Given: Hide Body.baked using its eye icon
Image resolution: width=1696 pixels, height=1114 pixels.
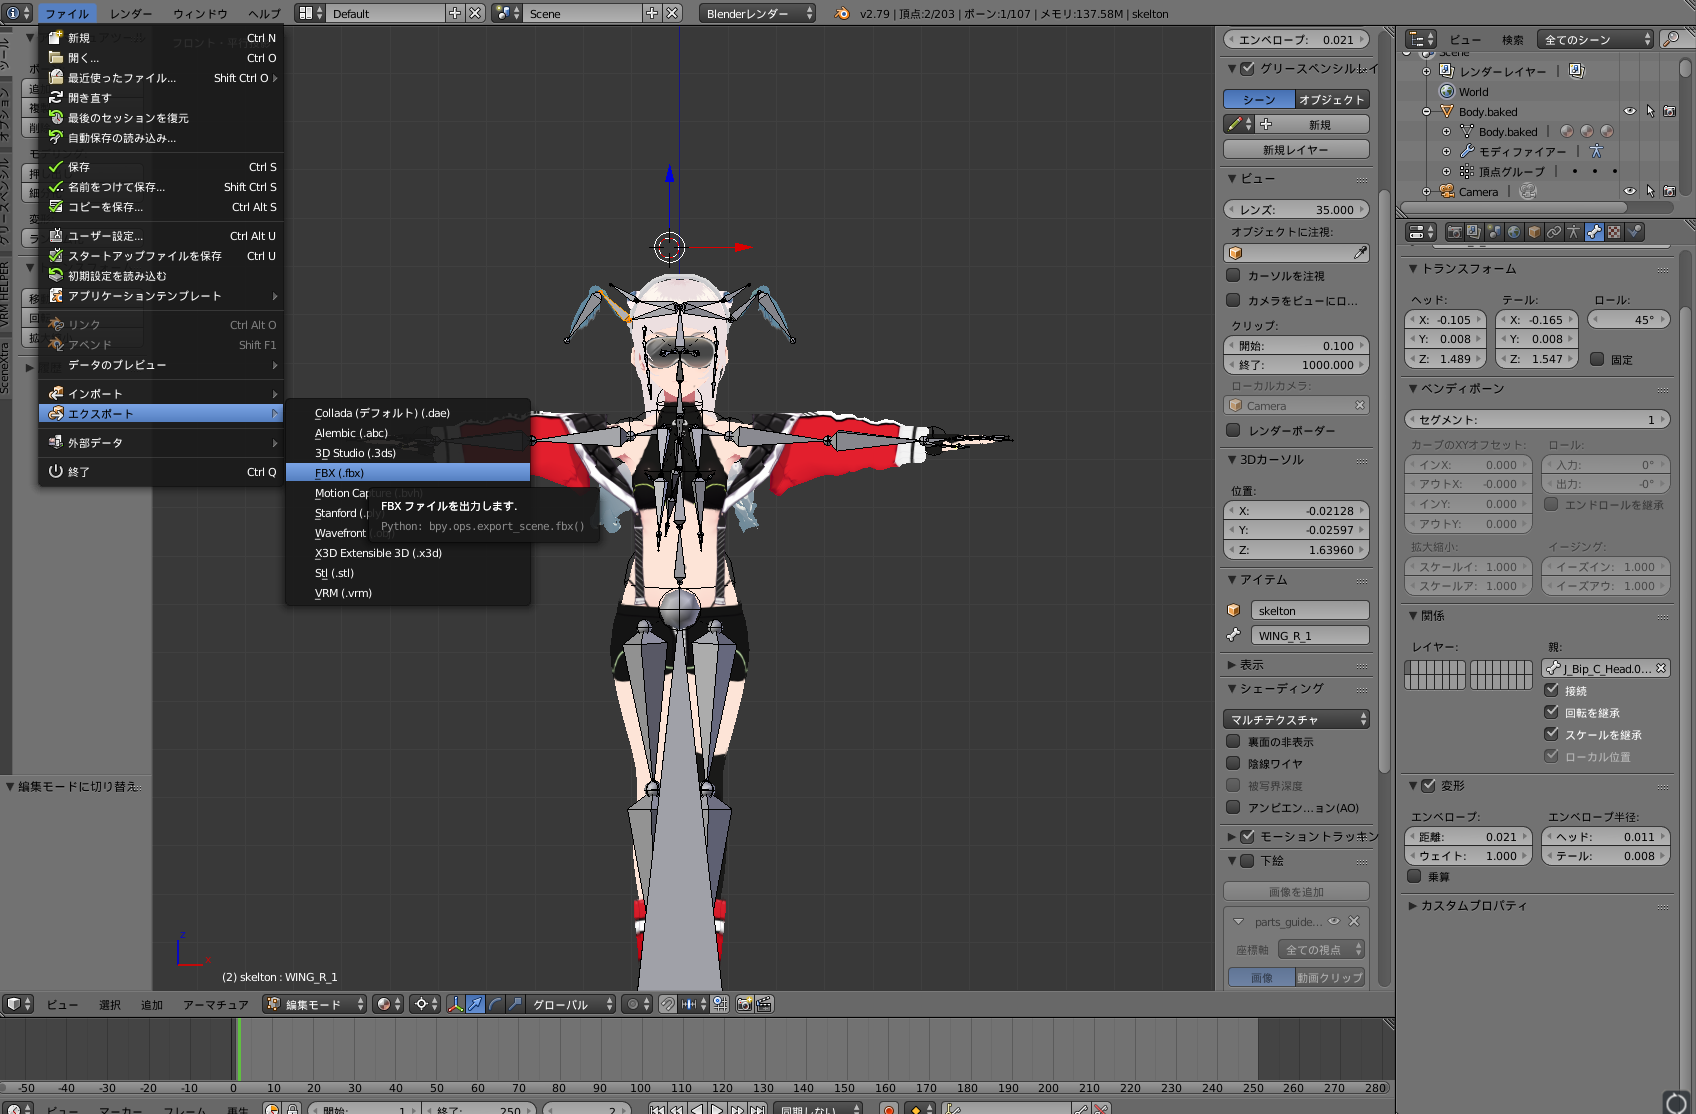Looking at the screenshot, I should 1630,111.
